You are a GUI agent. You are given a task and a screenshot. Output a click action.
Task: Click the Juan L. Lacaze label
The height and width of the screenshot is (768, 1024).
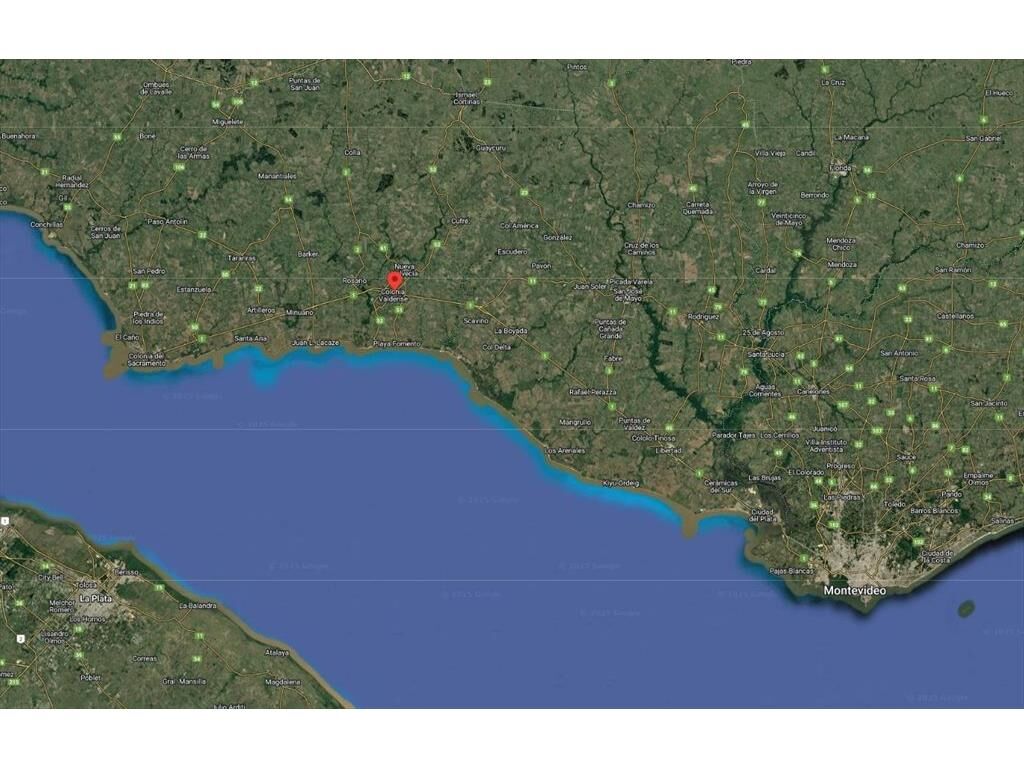point(315,342)
